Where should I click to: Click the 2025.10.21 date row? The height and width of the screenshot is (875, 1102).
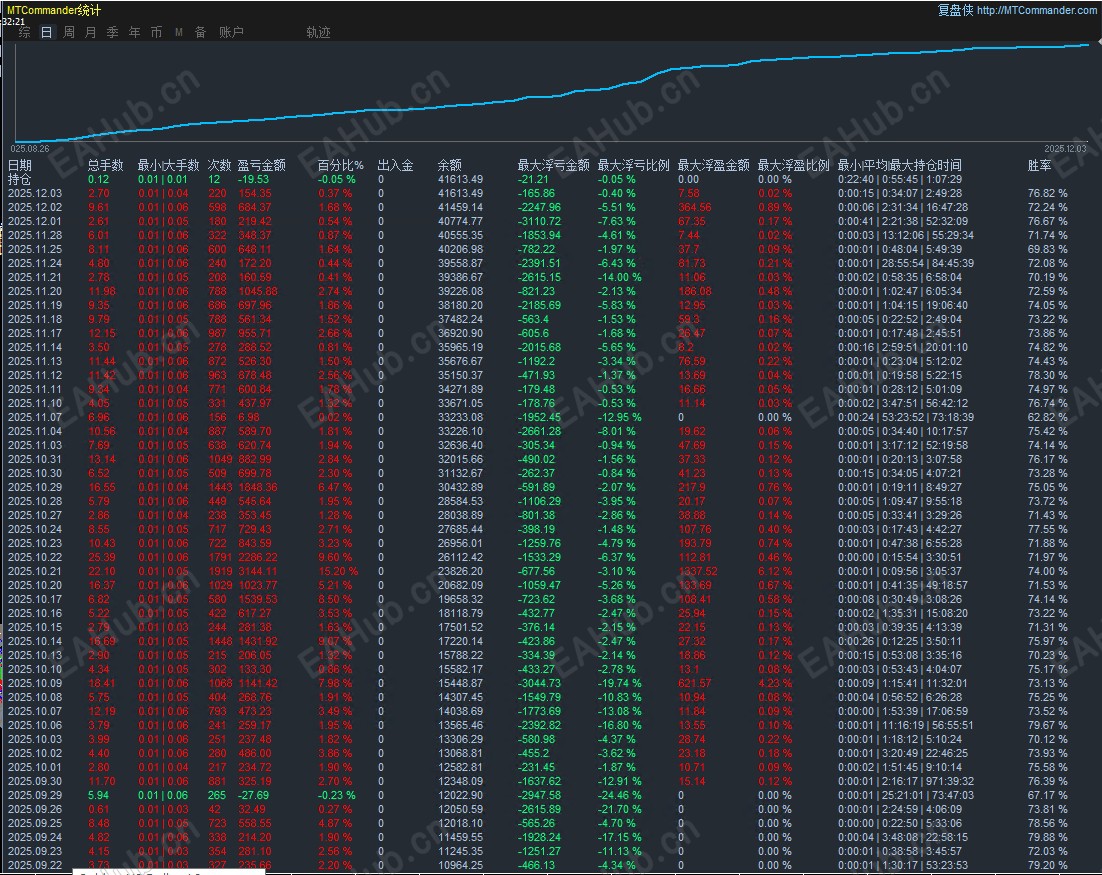[34, 571]
